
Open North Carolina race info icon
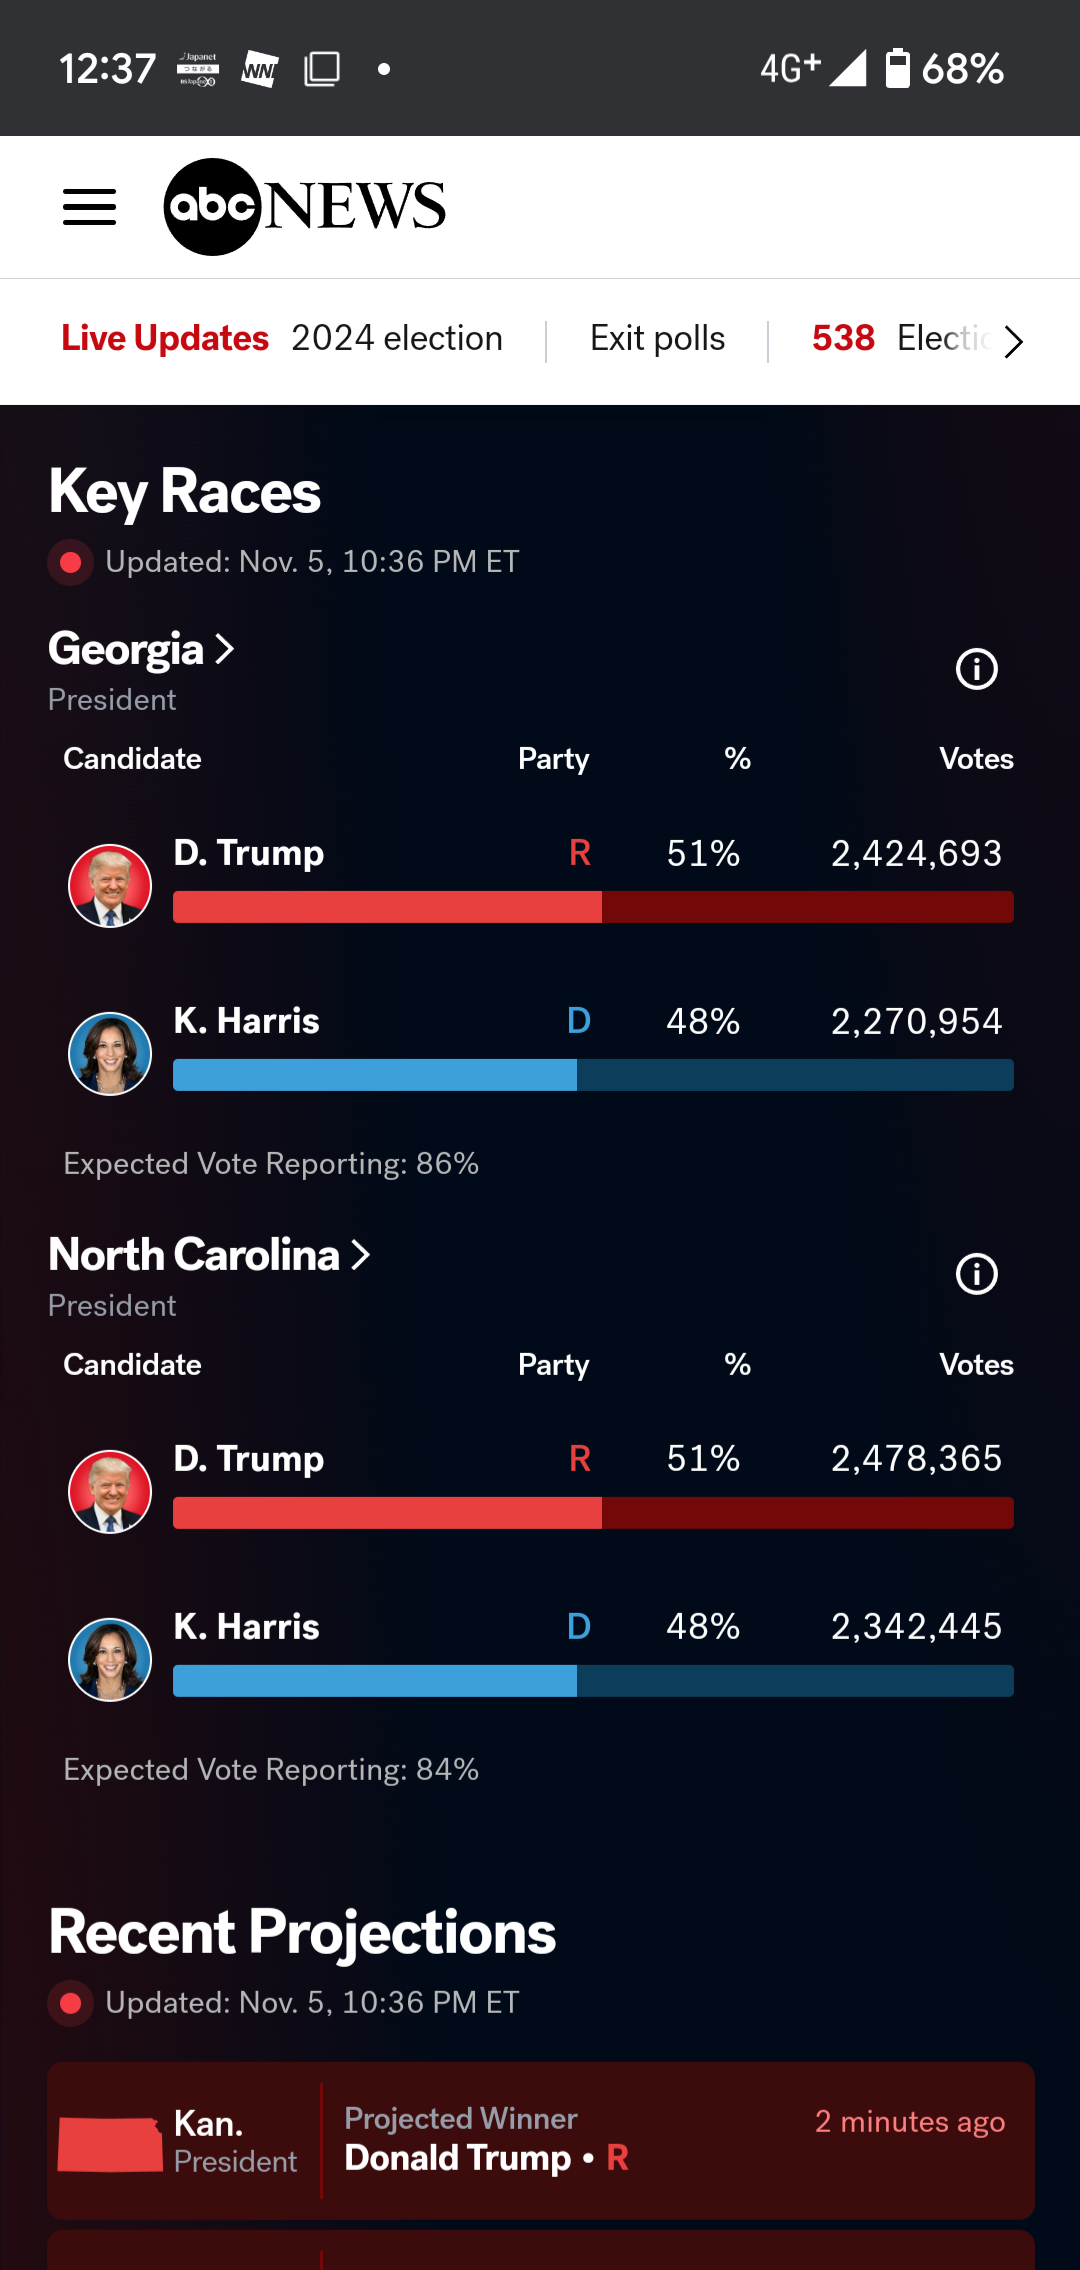976,1274
